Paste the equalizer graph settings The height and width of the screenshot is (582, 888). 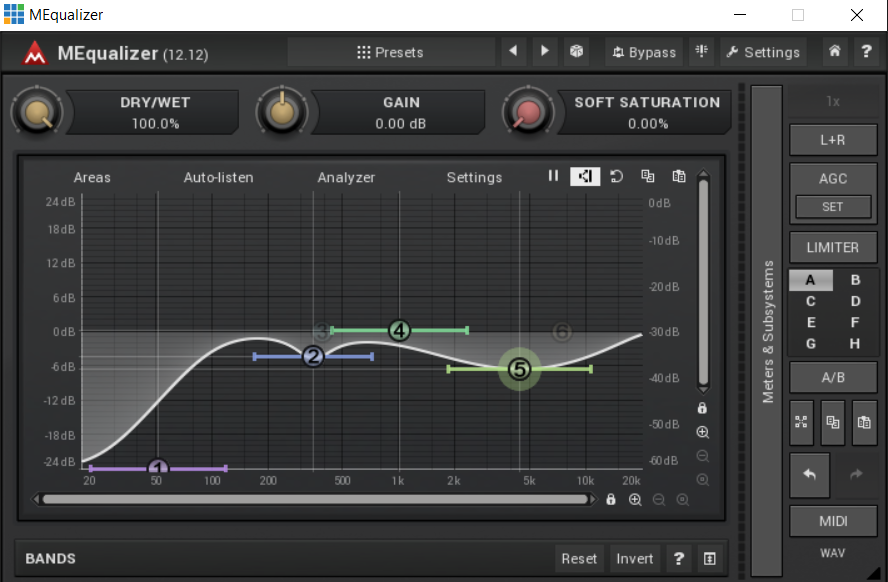679,176
